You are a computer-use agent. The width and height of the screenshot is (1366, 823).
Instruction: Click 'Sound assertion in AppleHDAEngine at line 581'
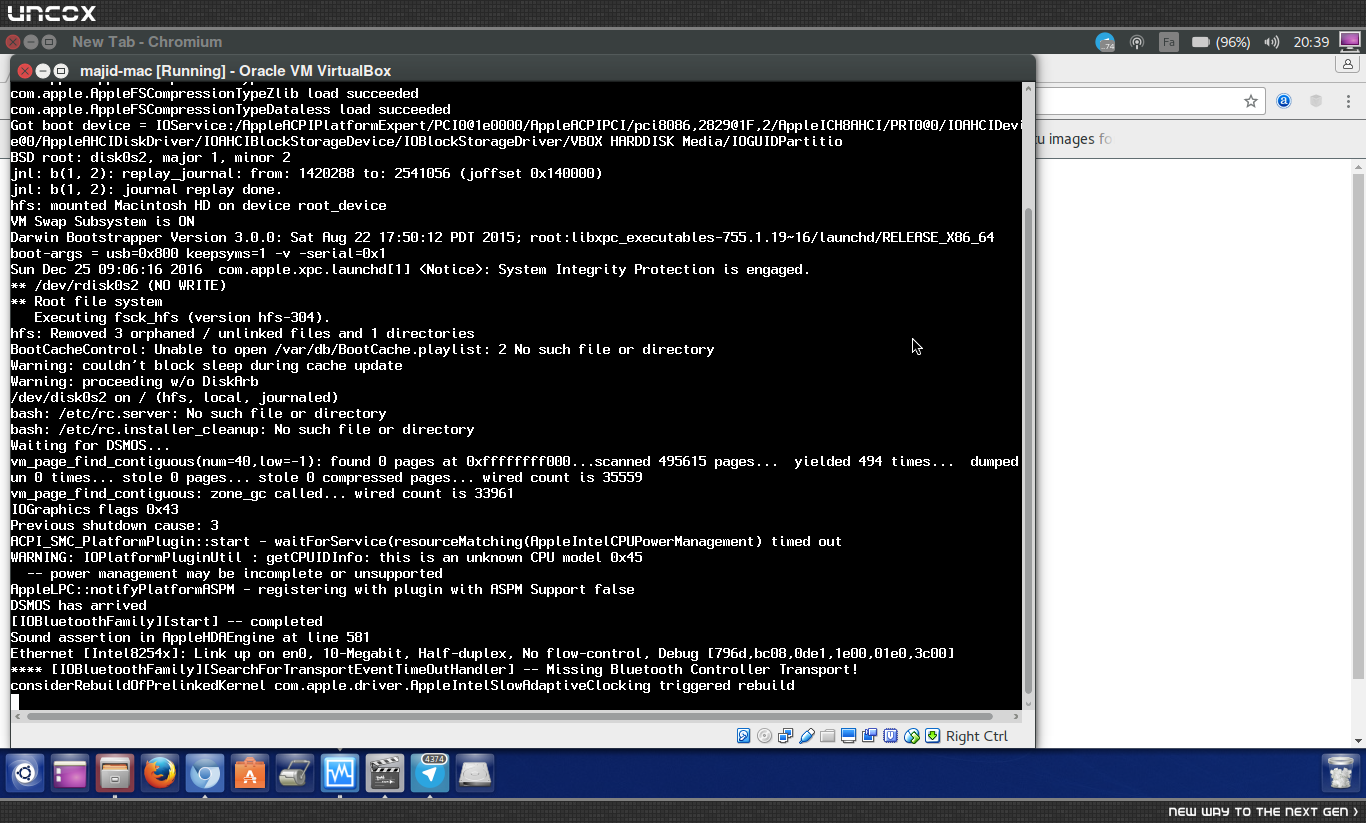(190, 637)
